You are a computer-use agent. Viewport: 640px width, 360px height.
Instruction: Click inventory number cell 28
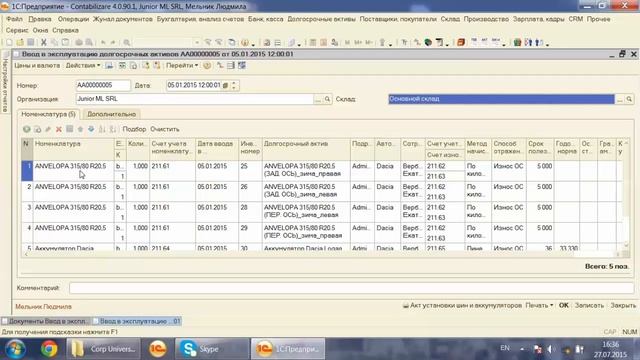(x=249, y=212)
